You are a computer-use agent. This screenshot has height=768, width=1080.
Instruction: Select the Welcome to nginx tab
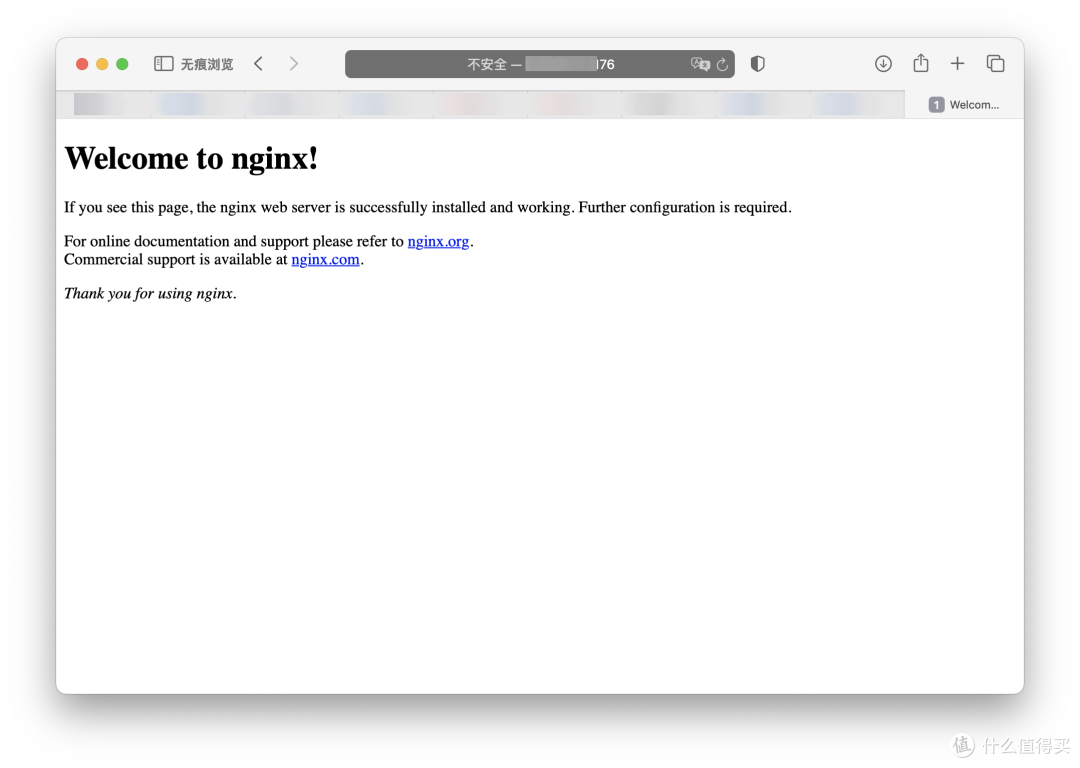point(964,105)
